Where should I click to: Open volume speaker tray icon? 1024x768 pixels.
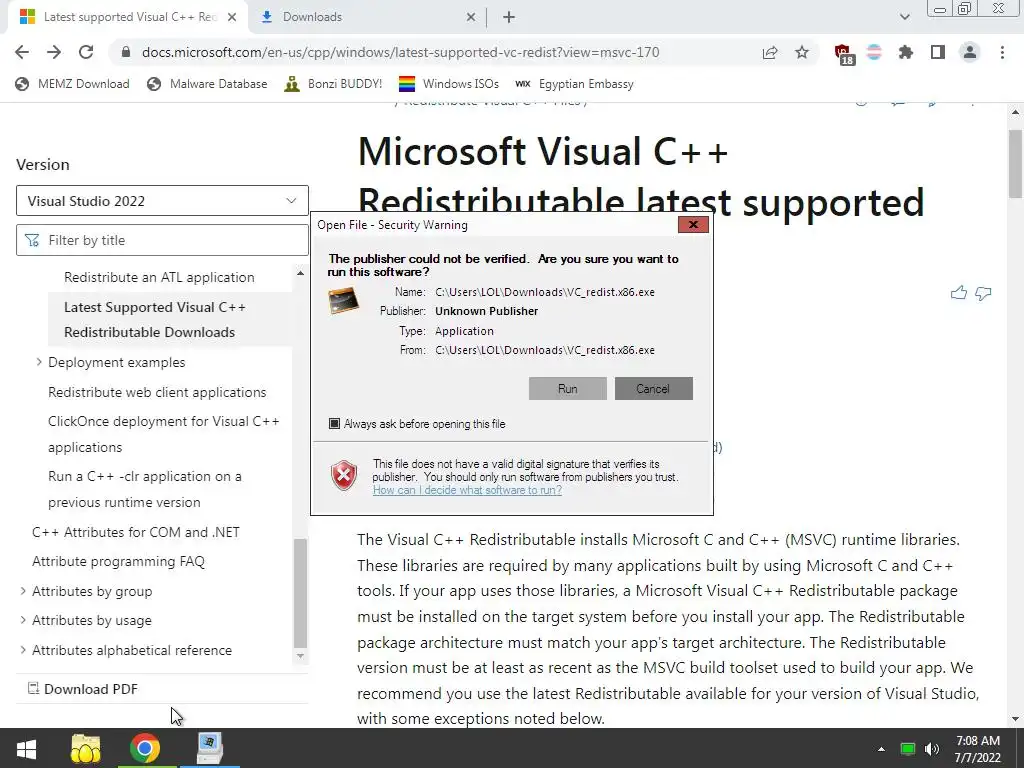(x=932, y=749)
